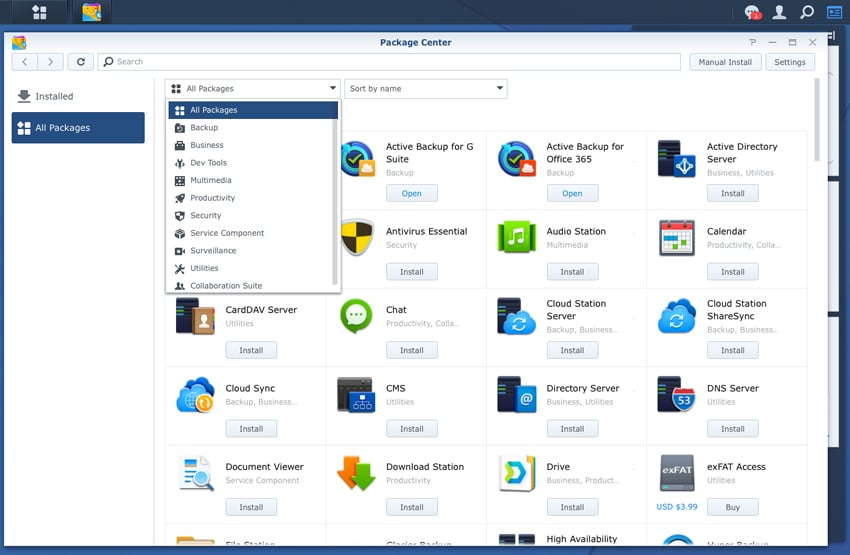
Task: Click the package list vertical scrollbar
Action: click(817, 120)
